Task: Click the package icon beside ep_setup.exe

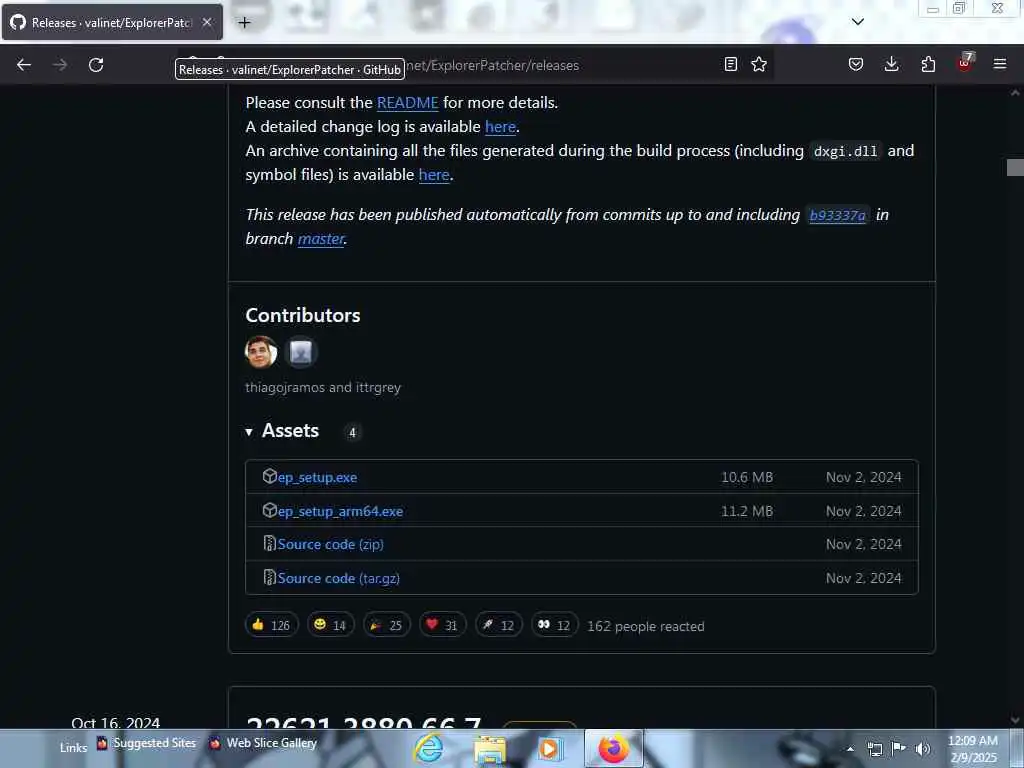Action: [x=270, y=476]
